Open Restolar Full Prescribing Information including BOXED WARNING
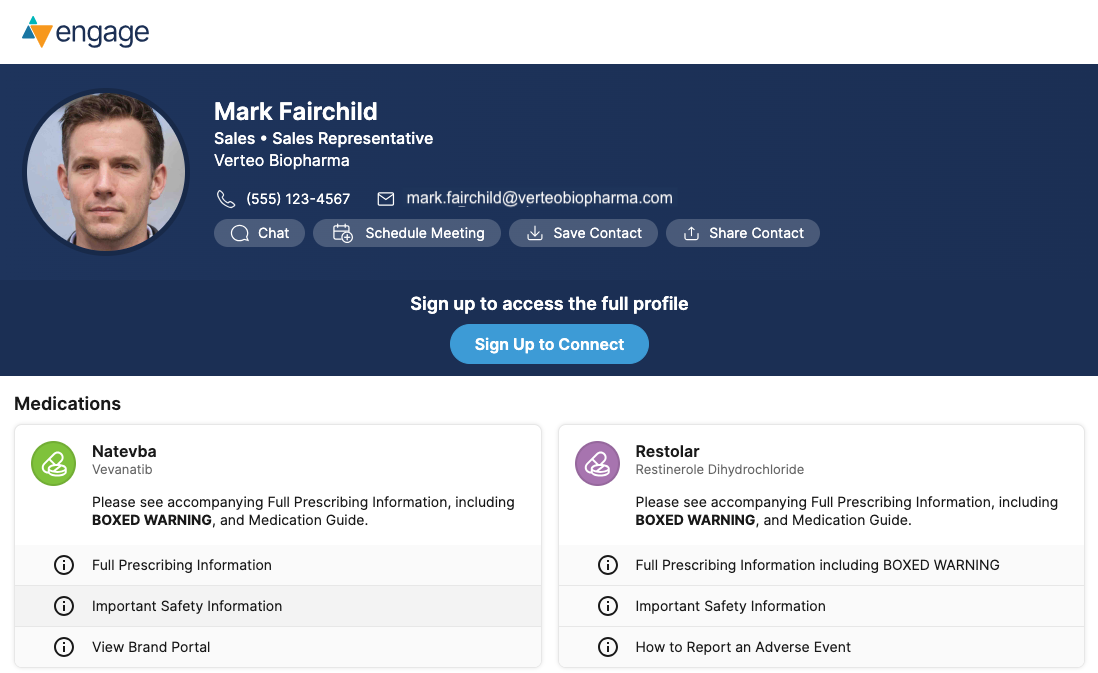1098x673 pixels. (x=817, y=565)
